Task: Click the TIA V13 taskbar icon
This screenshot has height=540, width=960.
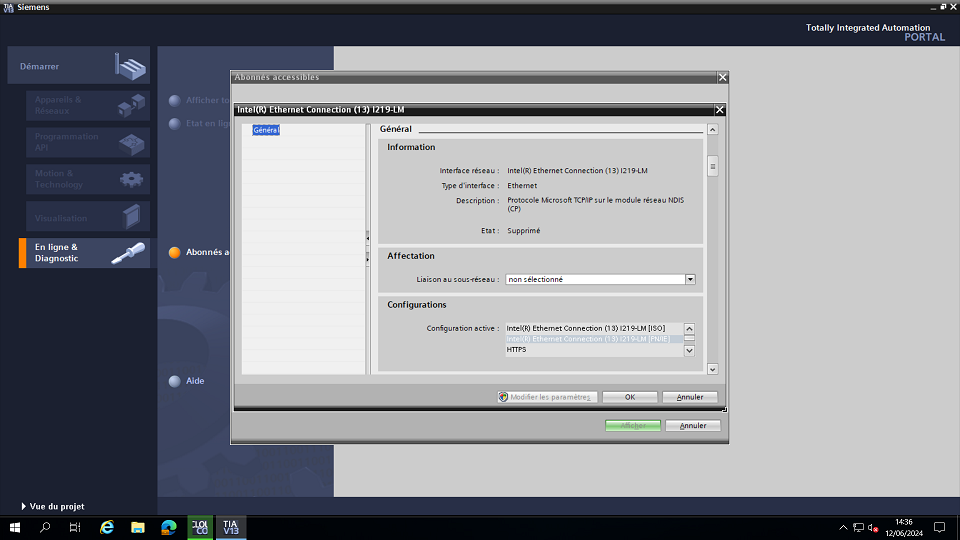Action: [230, 527]
